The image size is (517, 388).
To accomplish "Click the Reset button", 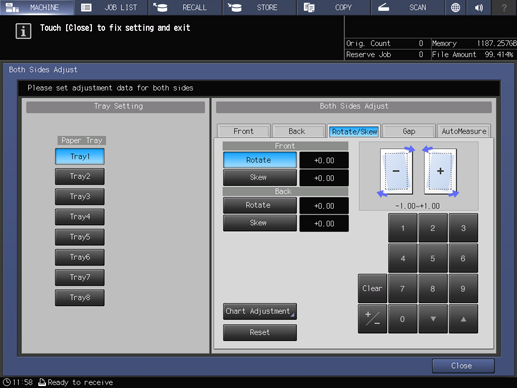I will click(x=260, y=332).
